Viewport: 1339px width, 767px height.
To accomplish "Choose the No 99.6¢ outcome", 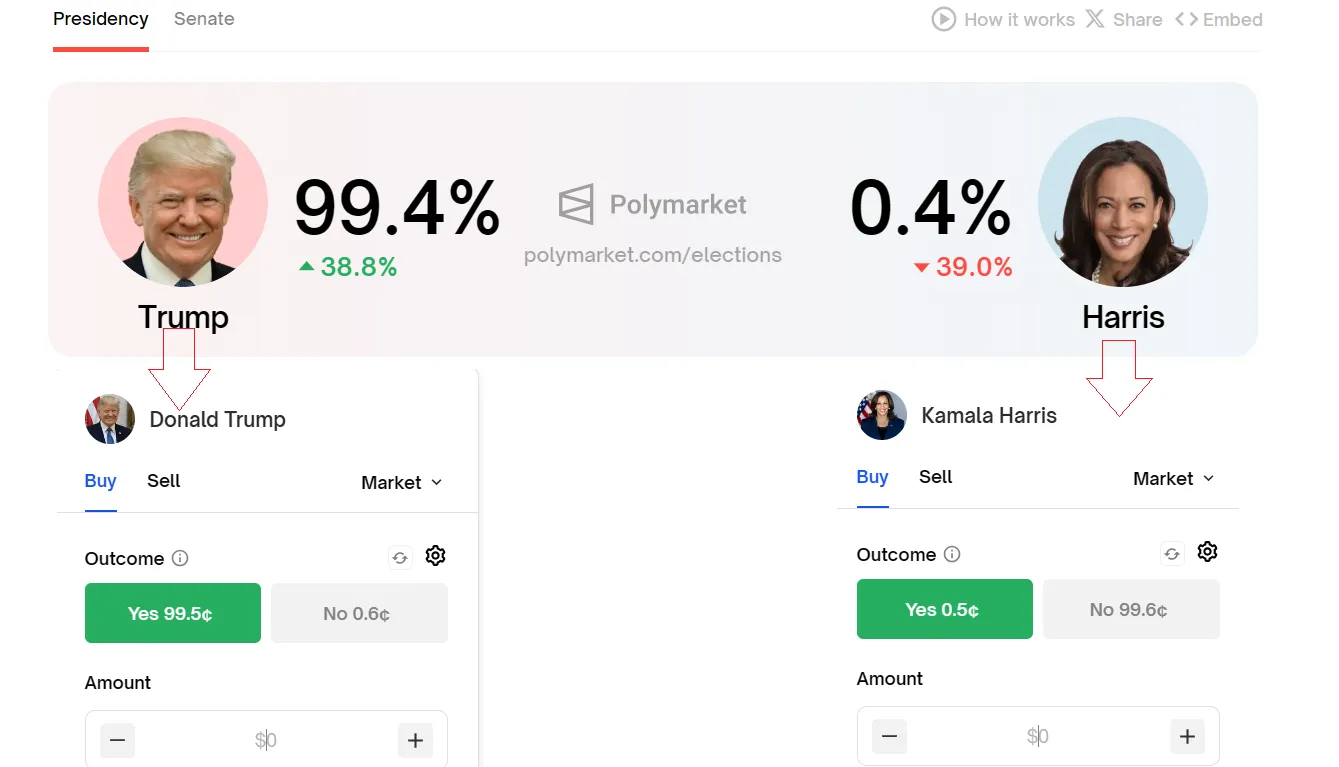I will (x=1131, y=609).
